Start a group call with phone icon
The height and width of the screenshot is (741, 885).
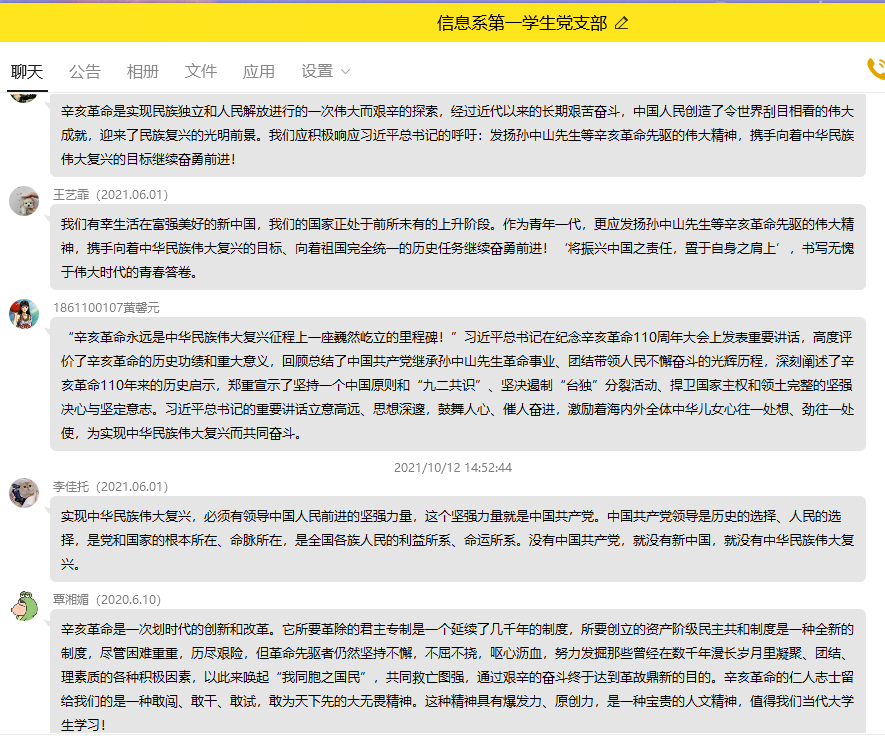coord(875,68)
